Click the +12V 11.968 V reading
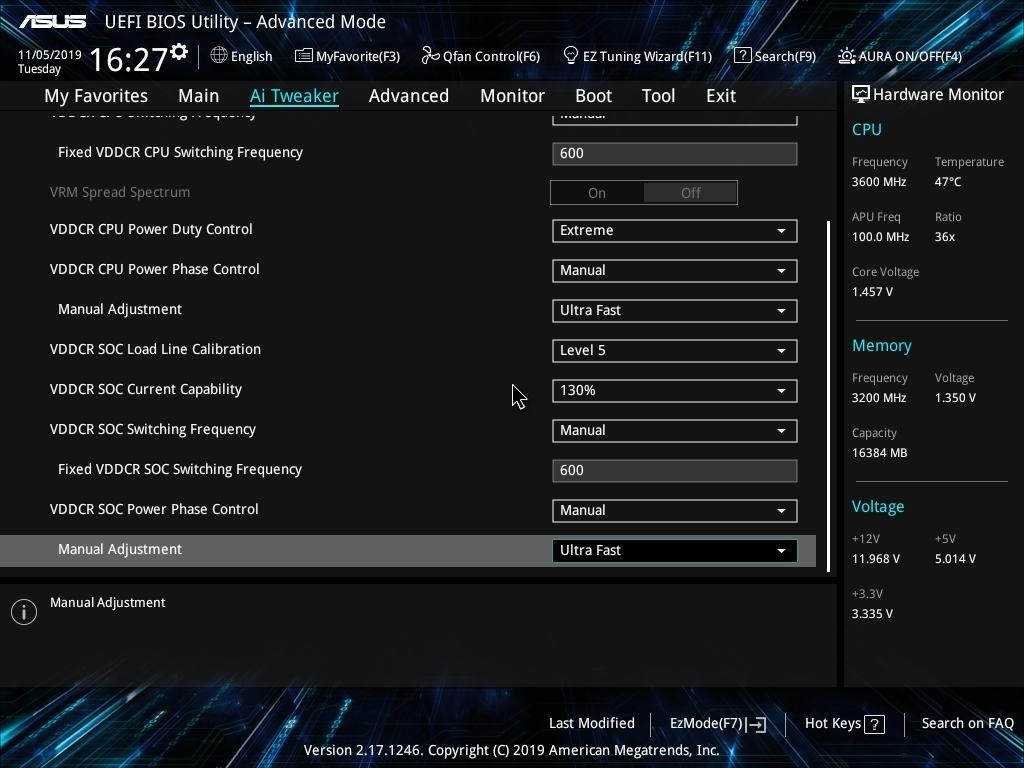This screenshot has width=1024, height=768. (876, 558)
